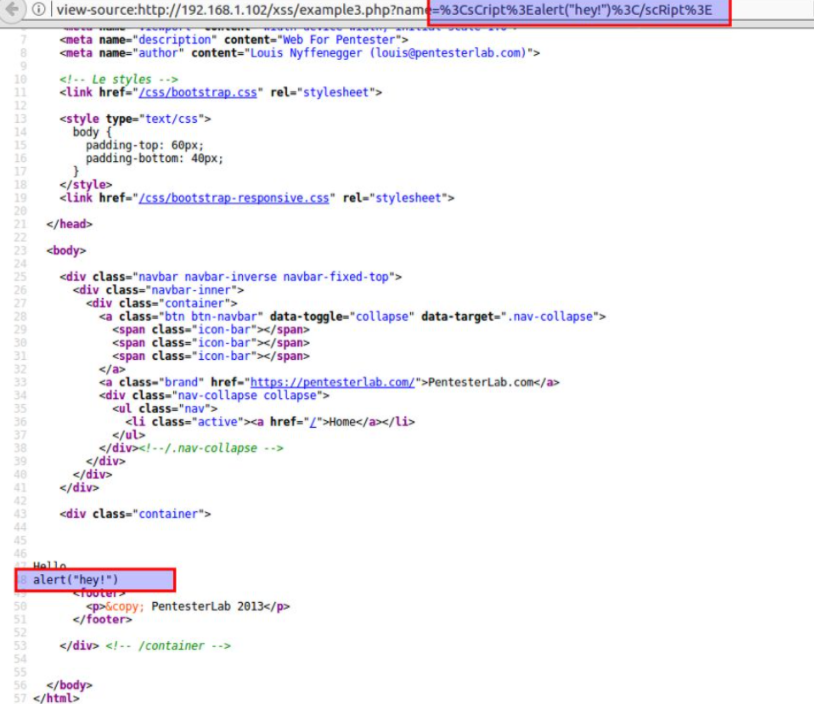Click the opening <body> tag
814x710 pixels.
pos(66,251)
